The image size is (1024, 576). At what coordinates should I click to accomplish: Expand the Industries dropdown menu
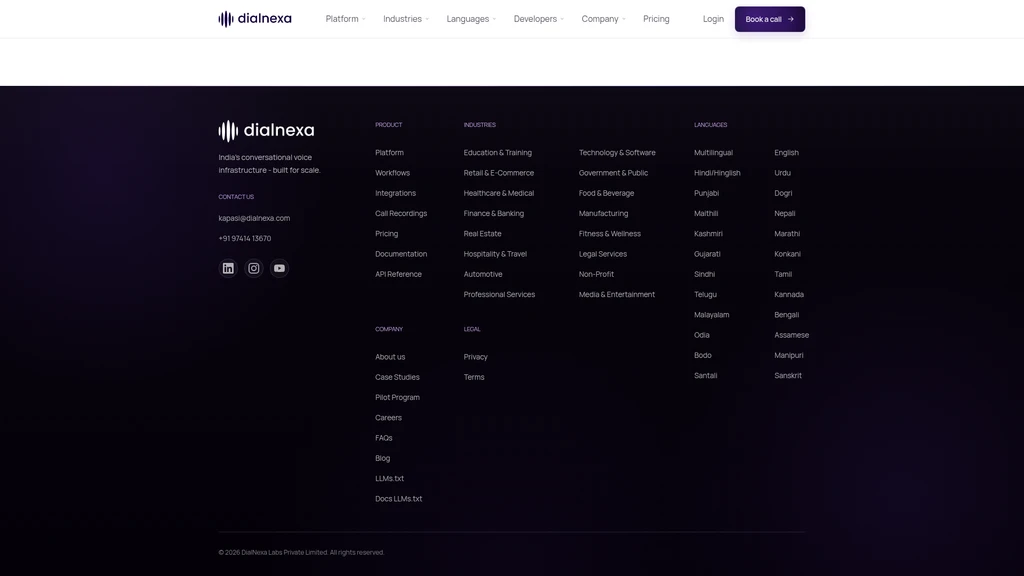pyautogui.click(x=406, y=19)
